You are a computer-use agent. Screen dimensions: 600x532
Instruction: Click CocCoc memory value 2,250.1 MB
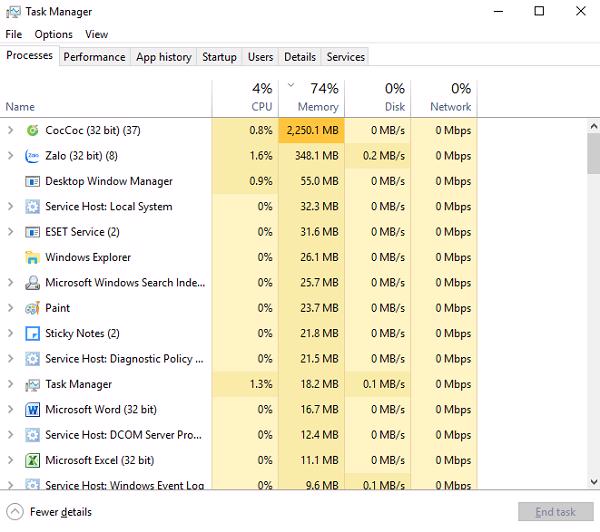click(313, 131)
